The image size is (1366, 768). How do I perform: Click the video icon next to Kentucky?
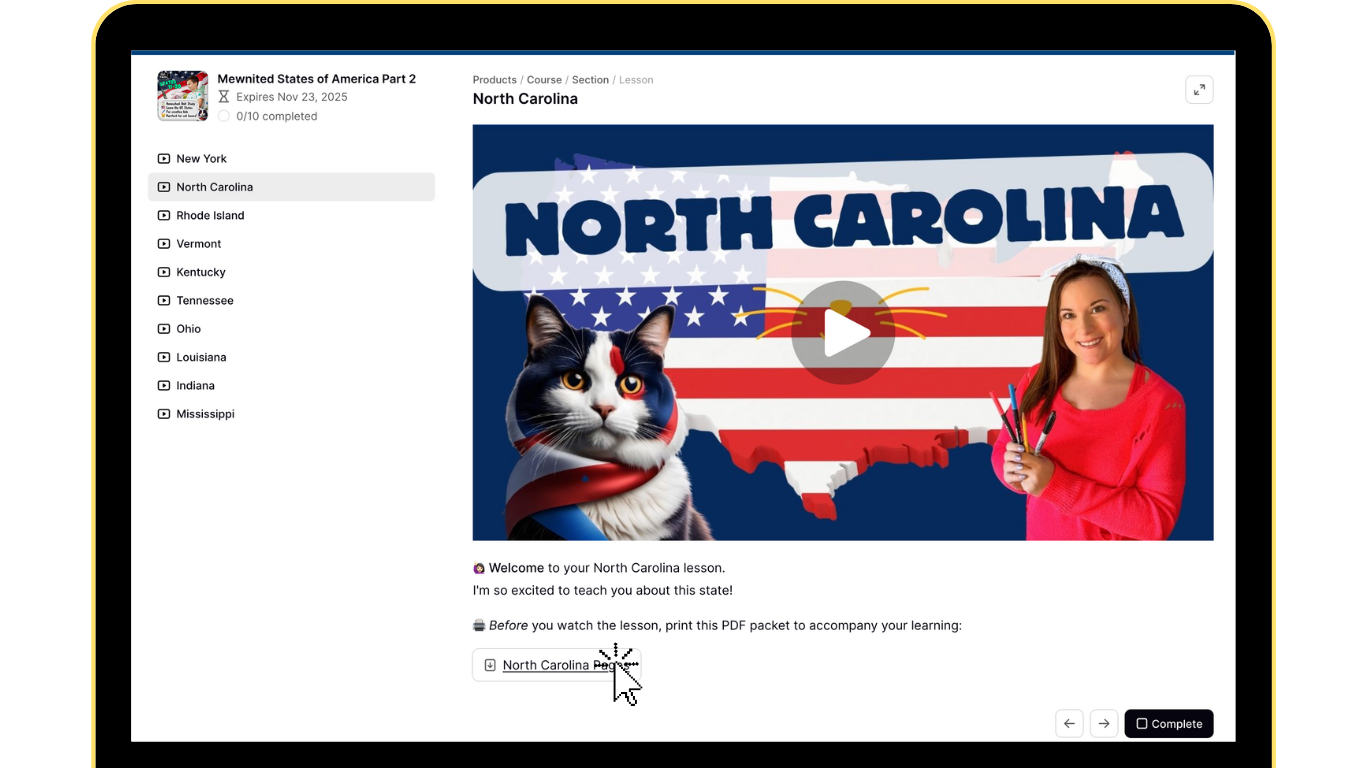164,272
